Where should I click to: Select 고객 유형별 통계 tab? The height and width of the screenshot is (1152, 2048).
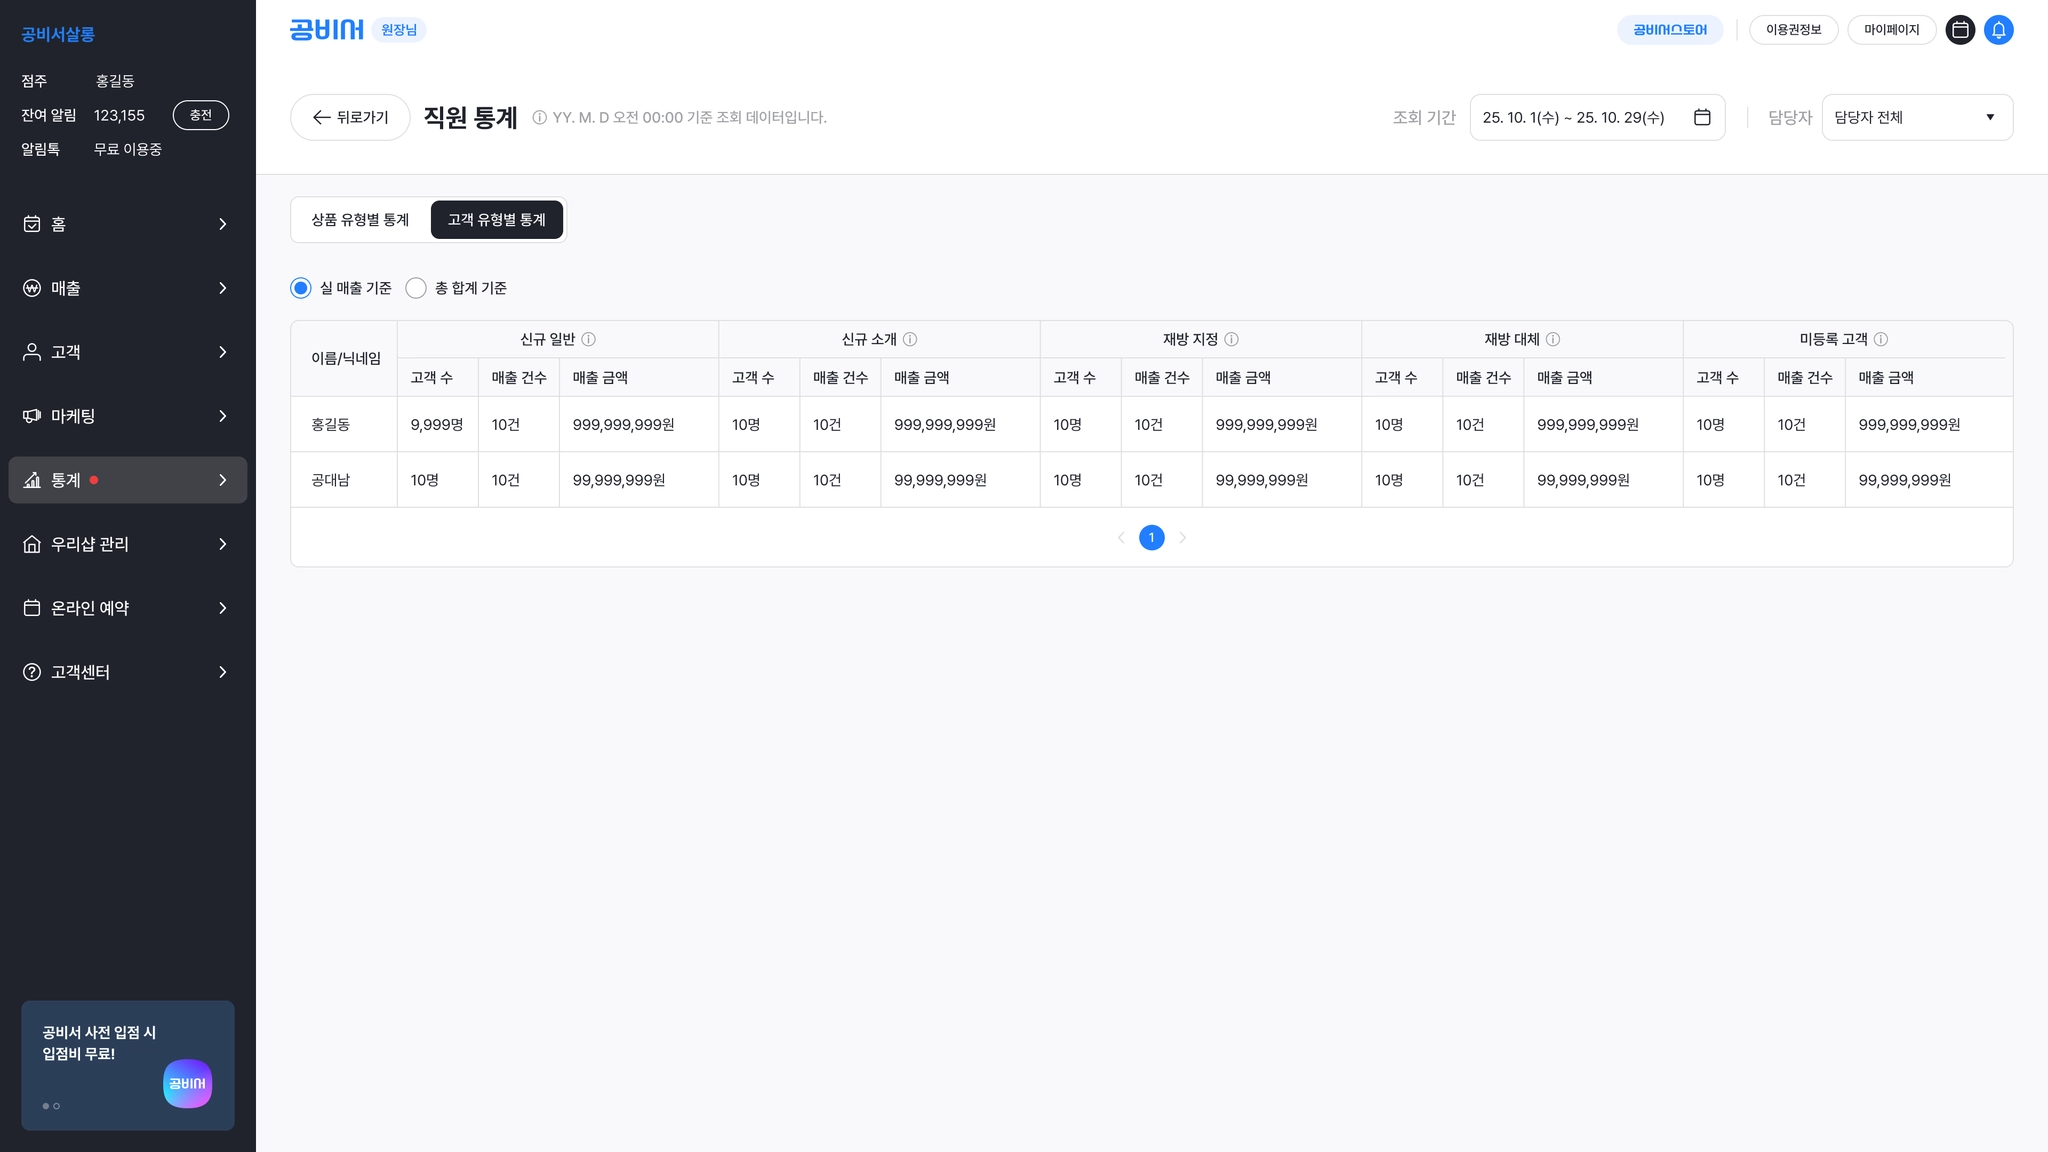(x=497, y=220)
